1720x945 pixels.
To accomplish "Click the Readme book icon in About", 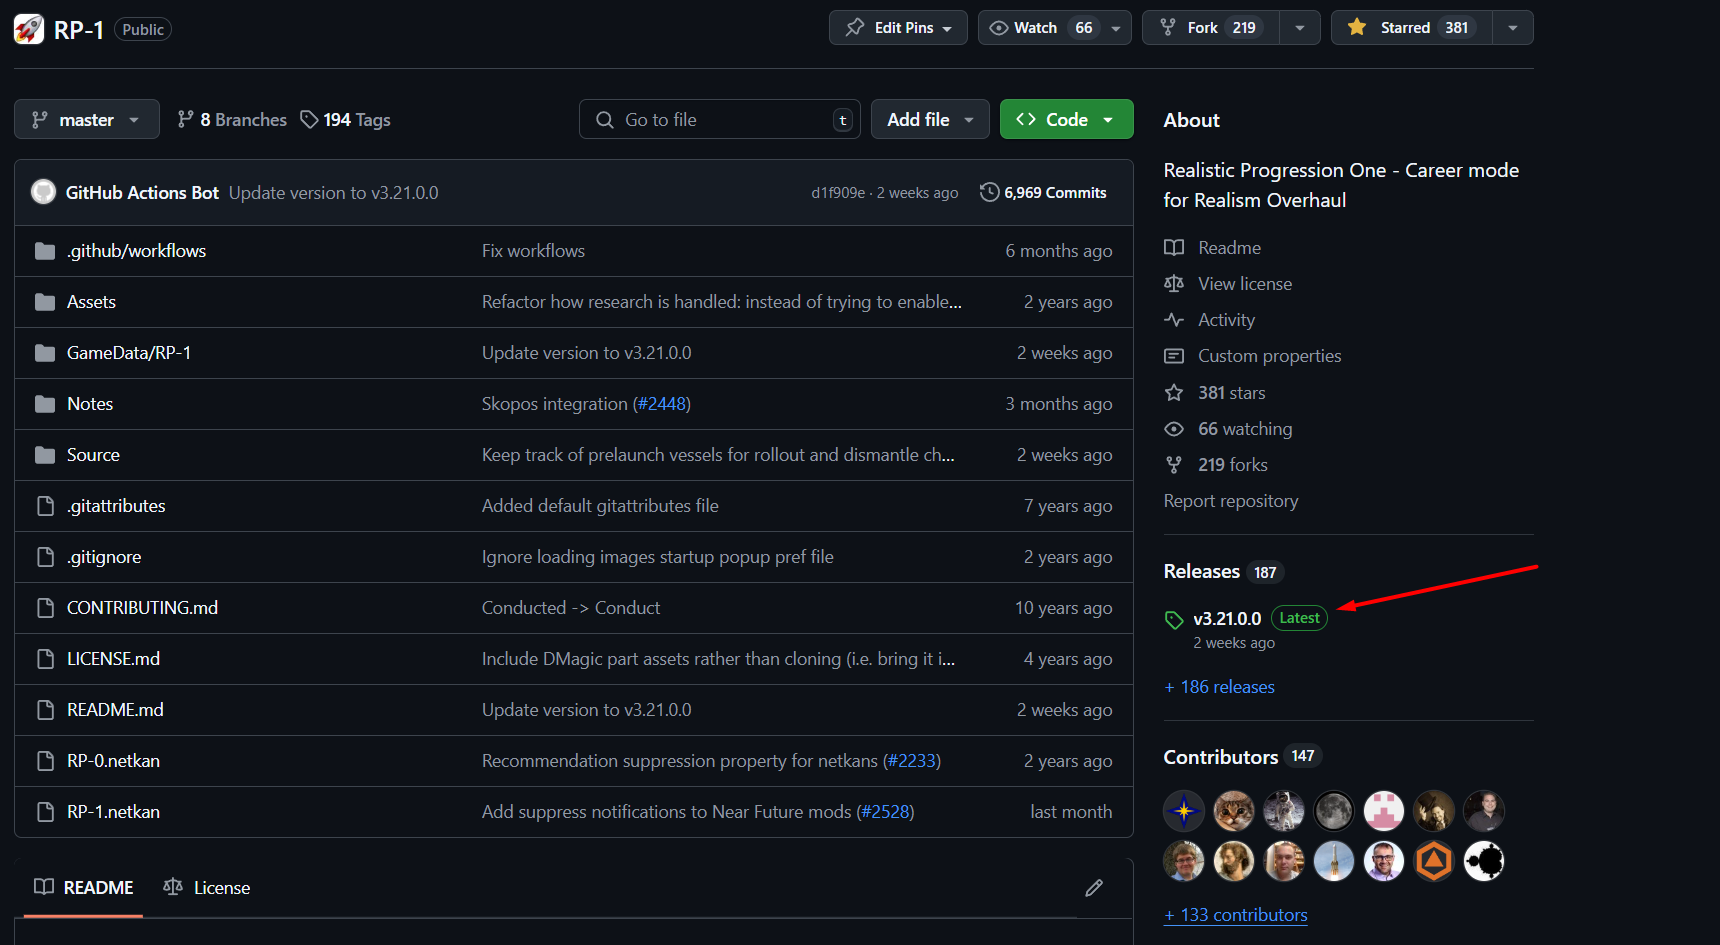I will point(1174,248).
